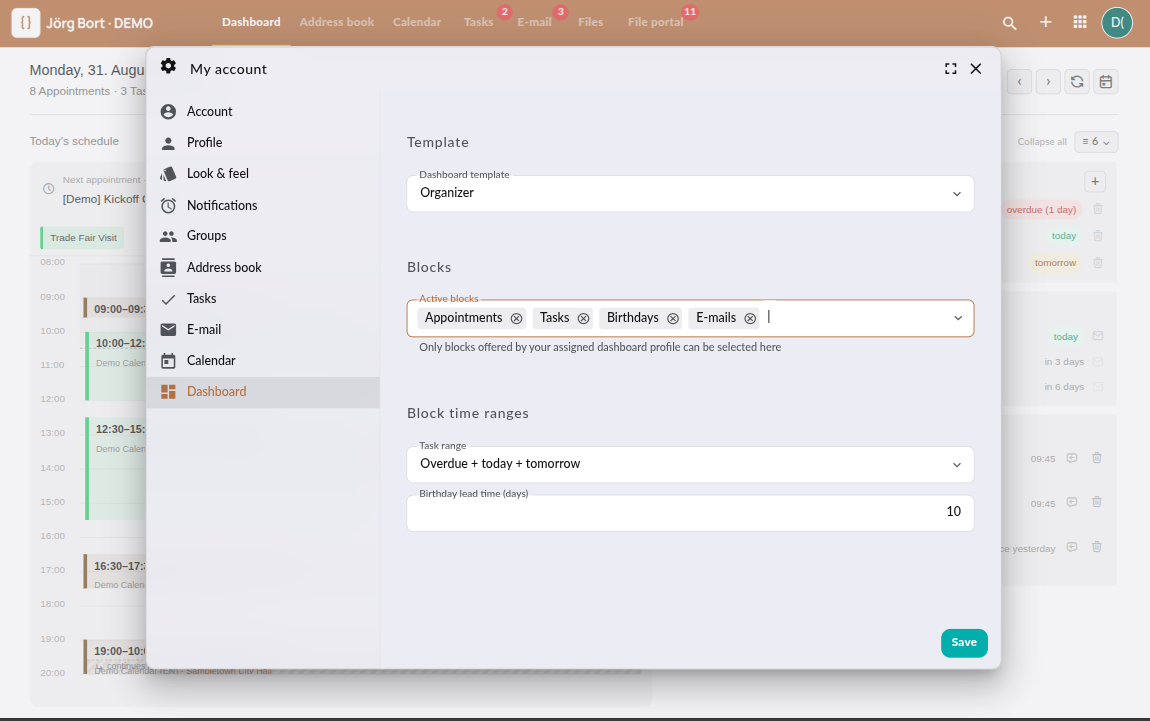Go to previous day arrow
This screenshot has width=1150, height=721.
point(1019,81)
